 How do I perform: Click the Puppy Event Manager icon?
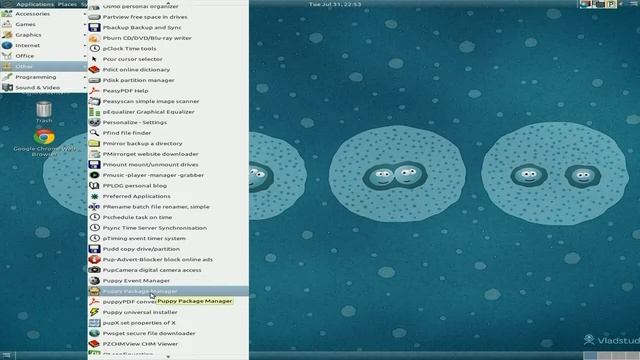click(x=94, y=281)
